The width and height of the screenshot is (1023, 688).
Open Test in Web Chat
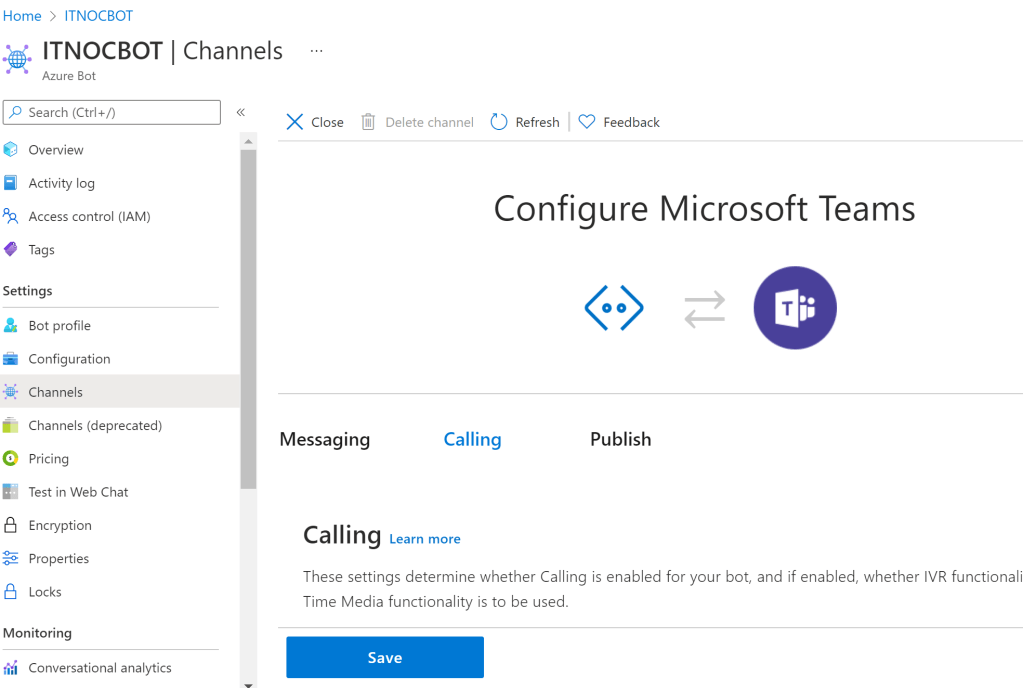pyautogui.click(x=78, y=492)
